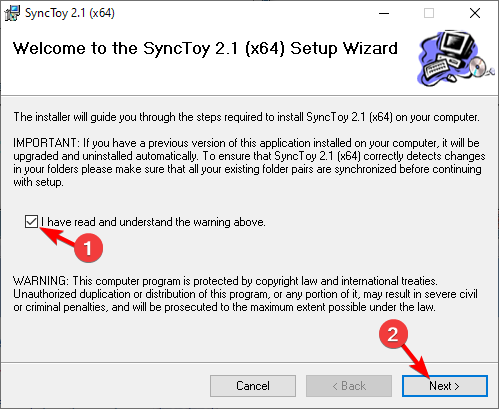Click the disabled maximize window button
The height and width of the screenshot is (409, 499).
429,13
